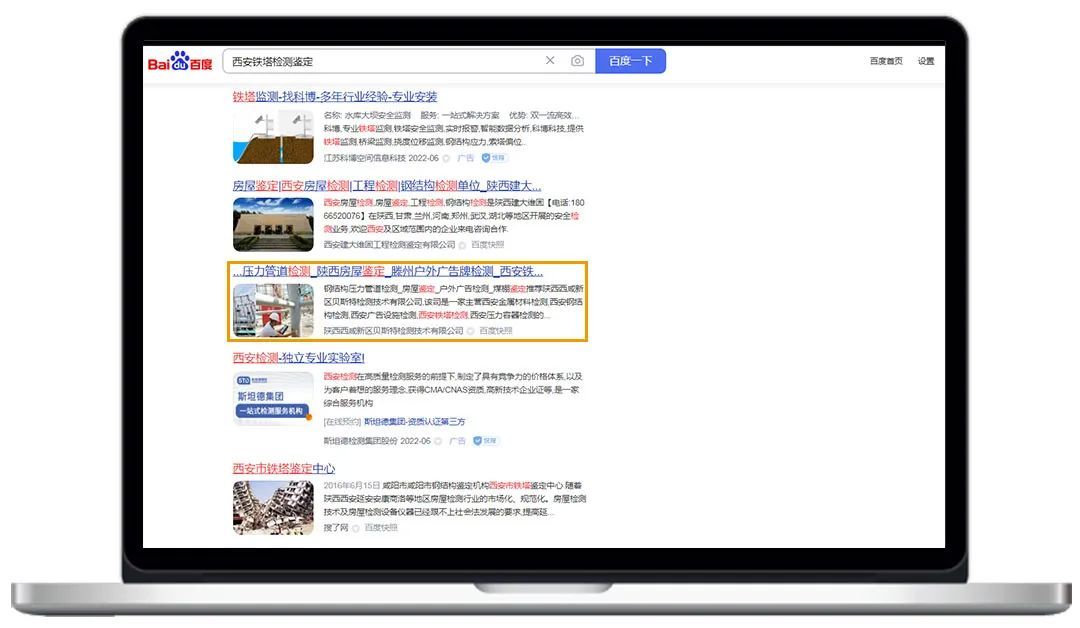Focus the search field containing 西安铁塔检测鉴定
The height and width of the screenshot is (628, 1080).
pos(380,61)
